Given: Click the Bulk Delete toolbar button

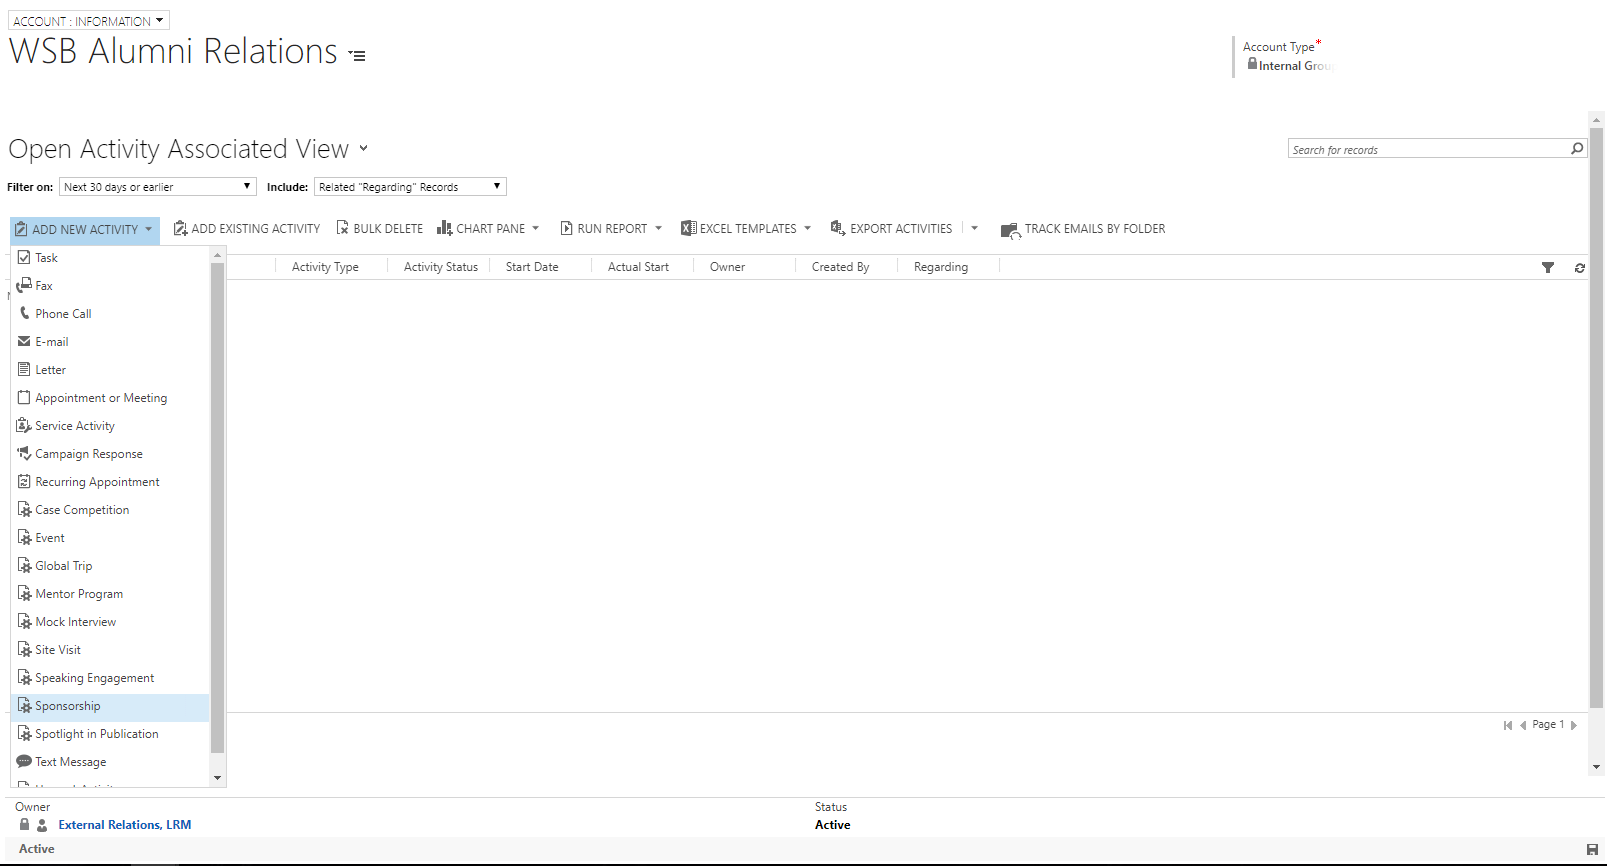Looking at the screenshot, I should (x=379, y=229).
